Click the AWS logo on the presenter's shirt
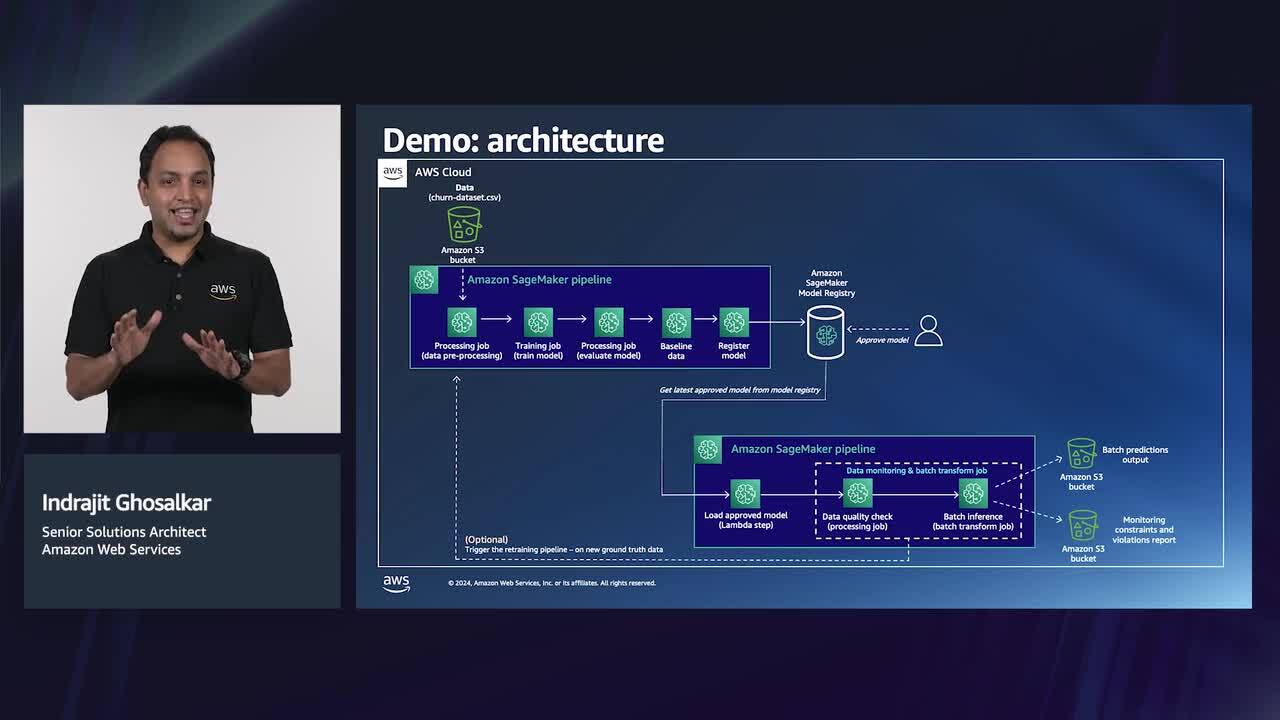 [x=223, y=291]
